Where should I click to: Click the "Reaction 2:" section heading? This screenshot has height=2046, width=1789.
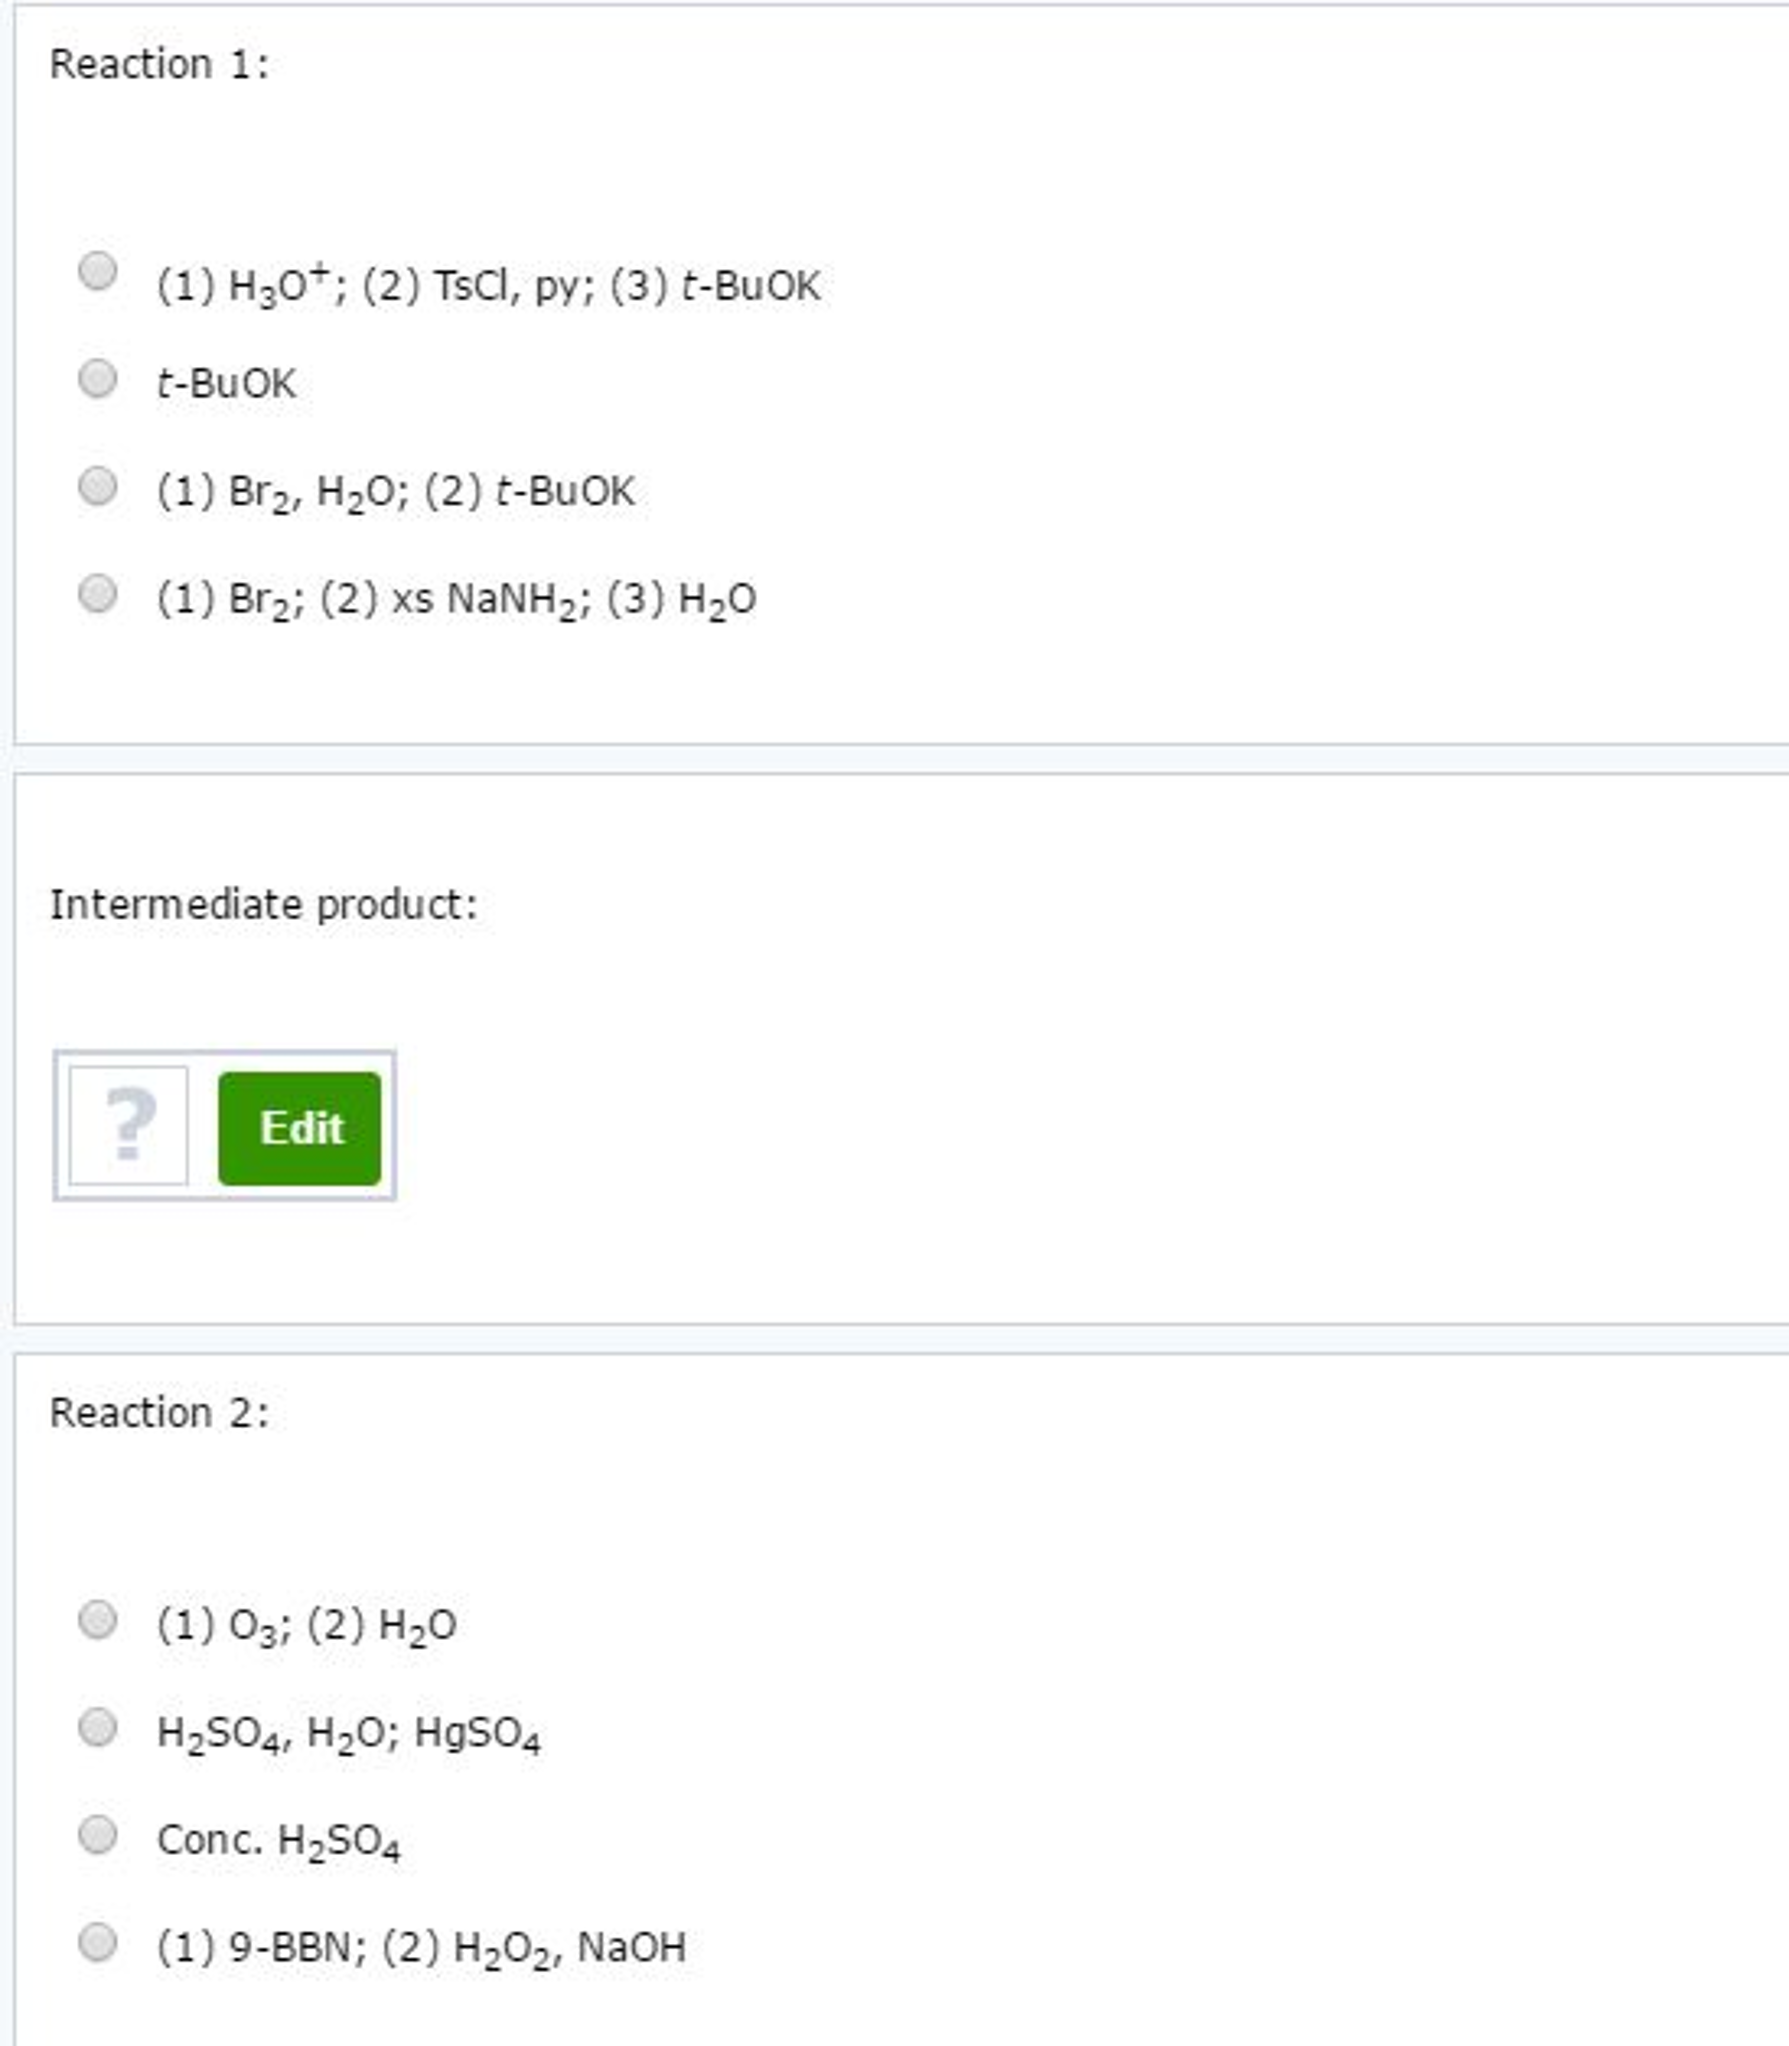click(160, 1413)
